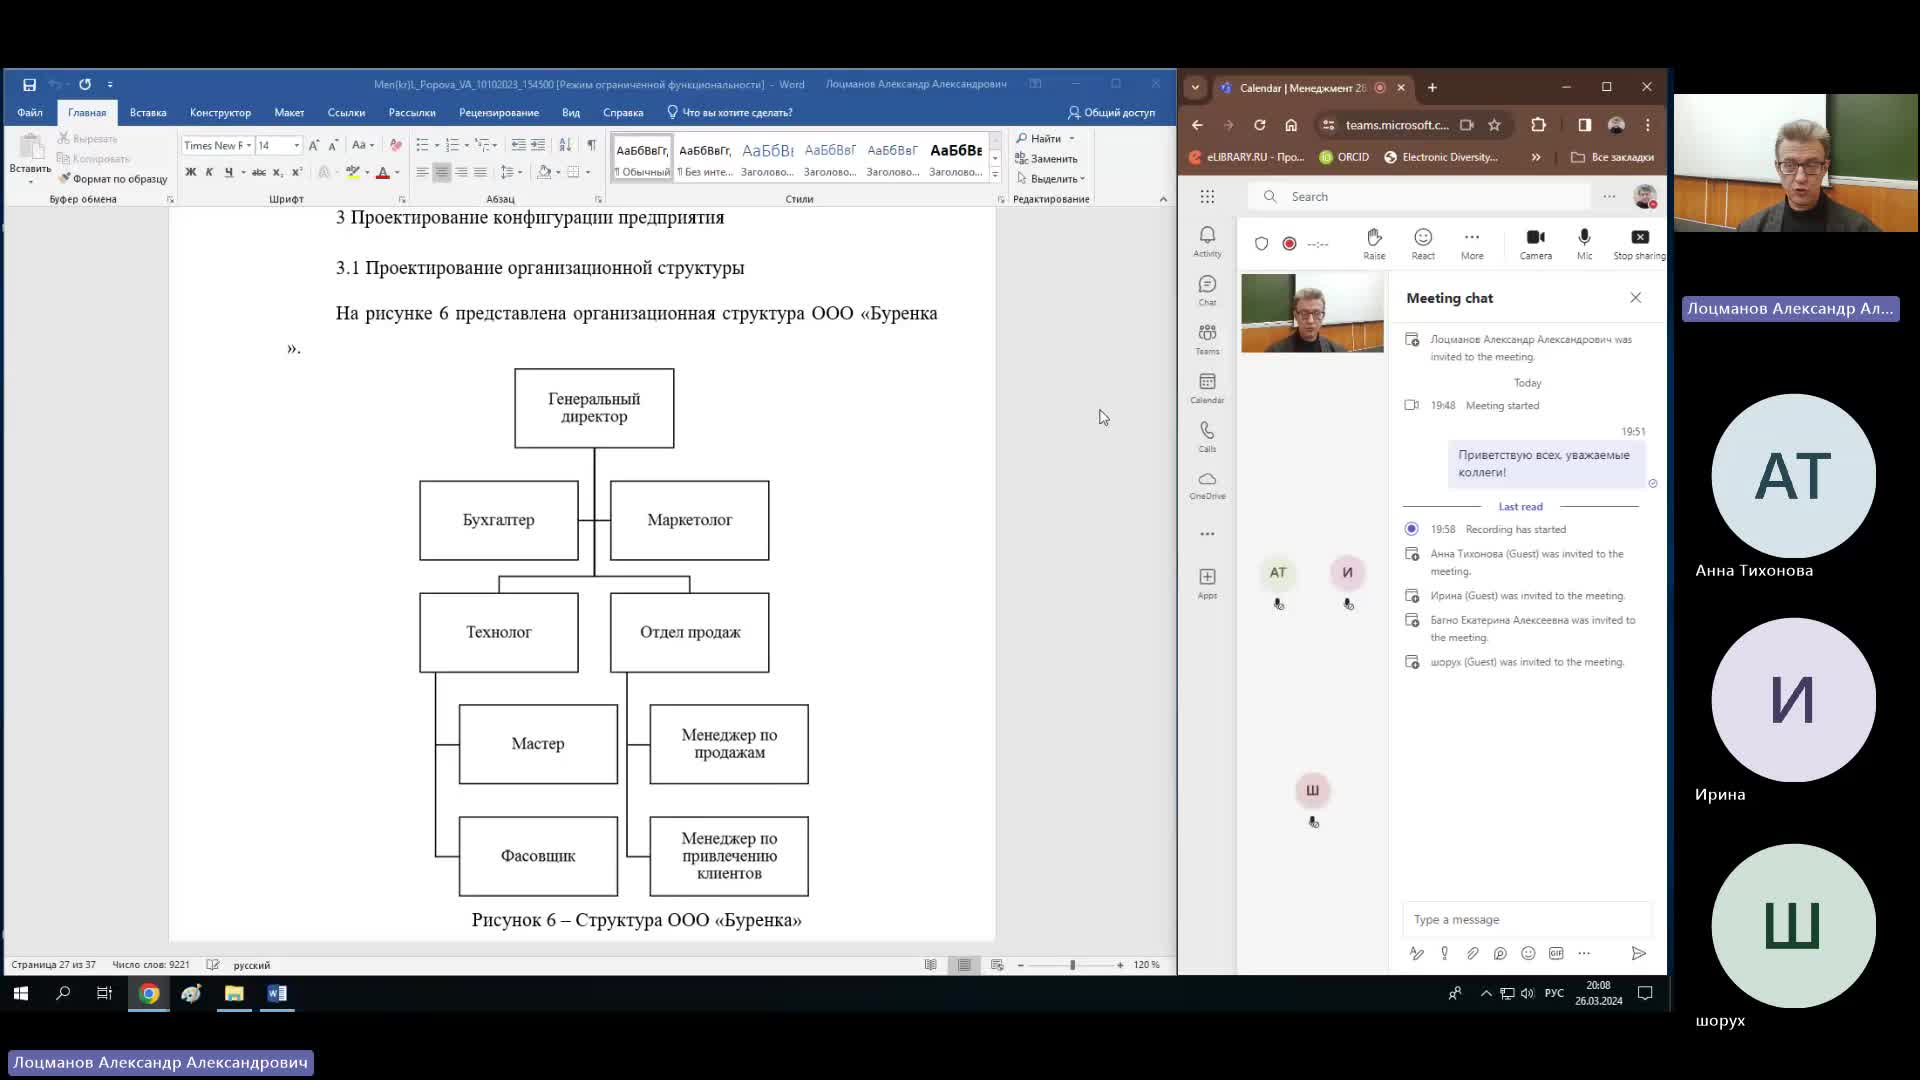Expand the Выделить dropdown
1920x1080 pixels.
[x=1051, y=179]
